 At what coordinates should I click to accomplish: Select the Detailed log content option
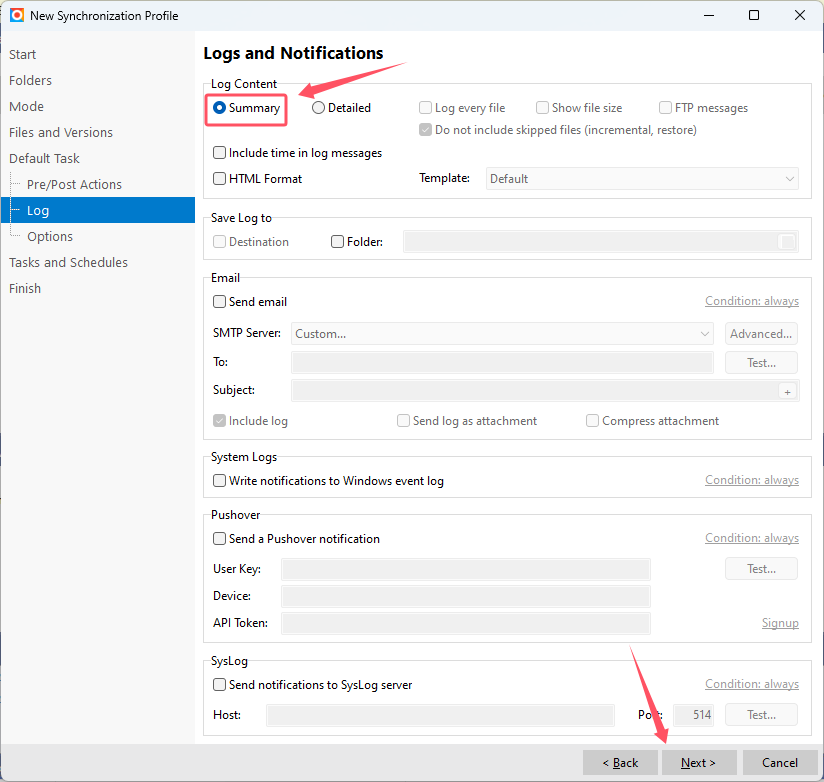point(319,108)
